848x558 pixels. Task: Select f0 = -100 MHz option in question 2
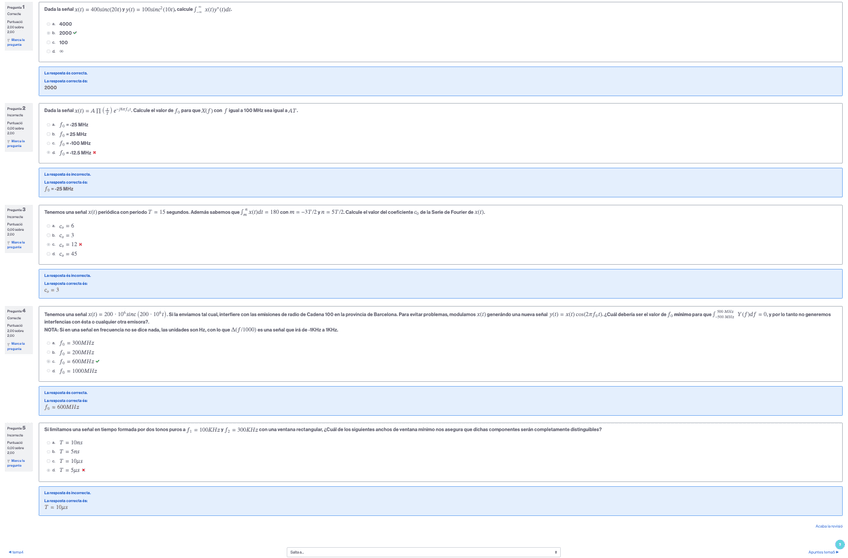48,143
